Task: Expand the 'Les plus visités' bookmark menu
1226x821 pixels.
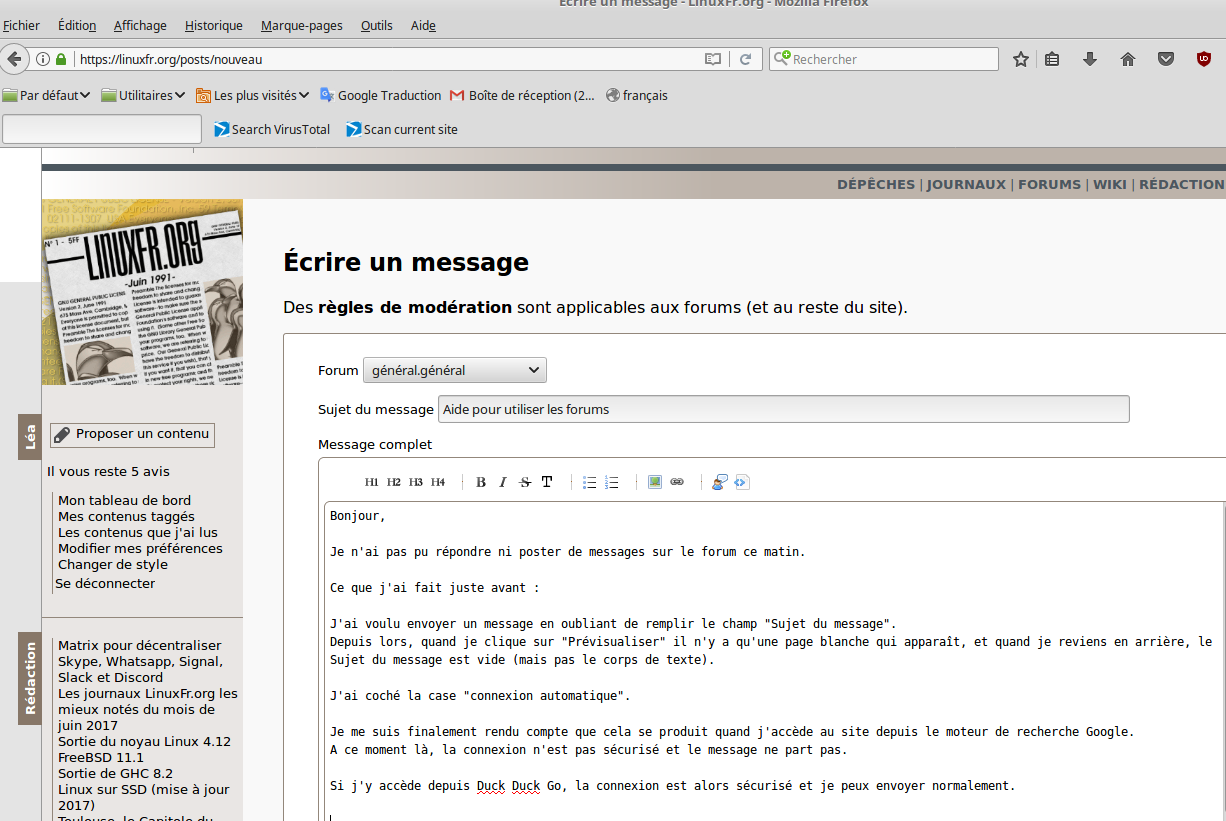Action: (x=252, y=95)
